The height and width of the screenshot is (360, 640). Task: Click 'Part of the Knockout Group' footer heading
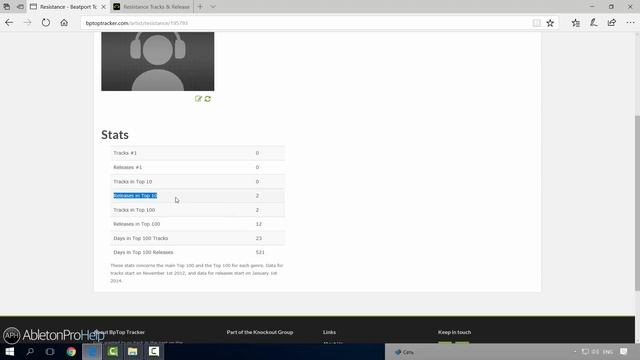coord(260,332)
